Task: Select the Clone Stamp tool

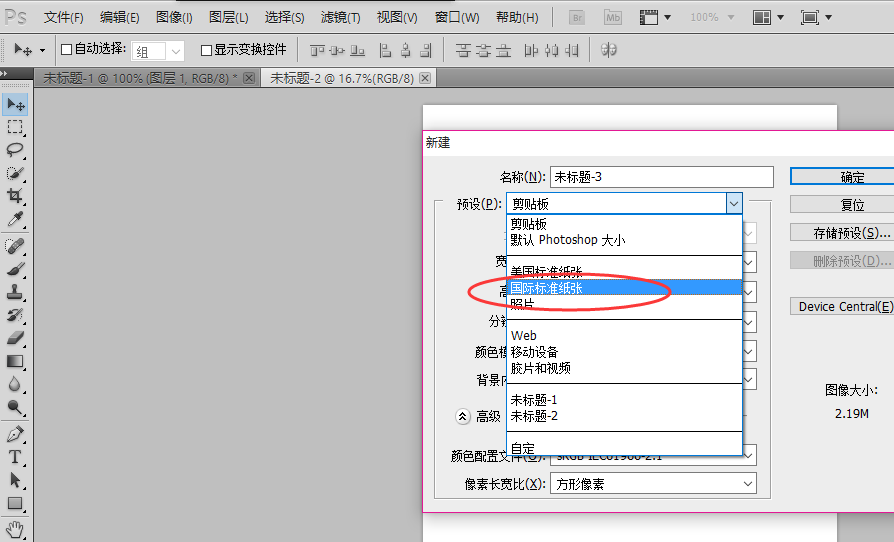Action: click(15, 292)
